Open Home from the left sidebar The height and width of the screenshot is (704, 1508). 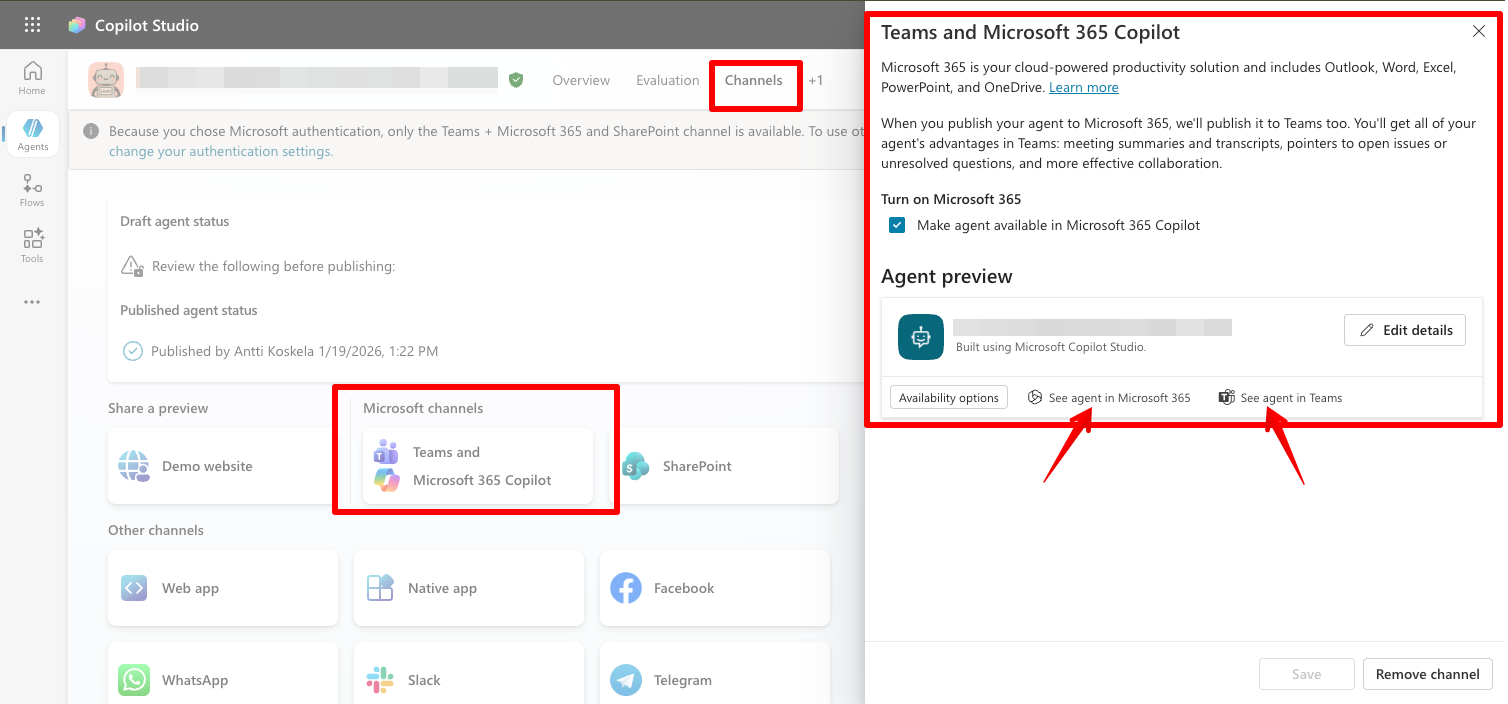pyautogui.click(x=31, y=78)
